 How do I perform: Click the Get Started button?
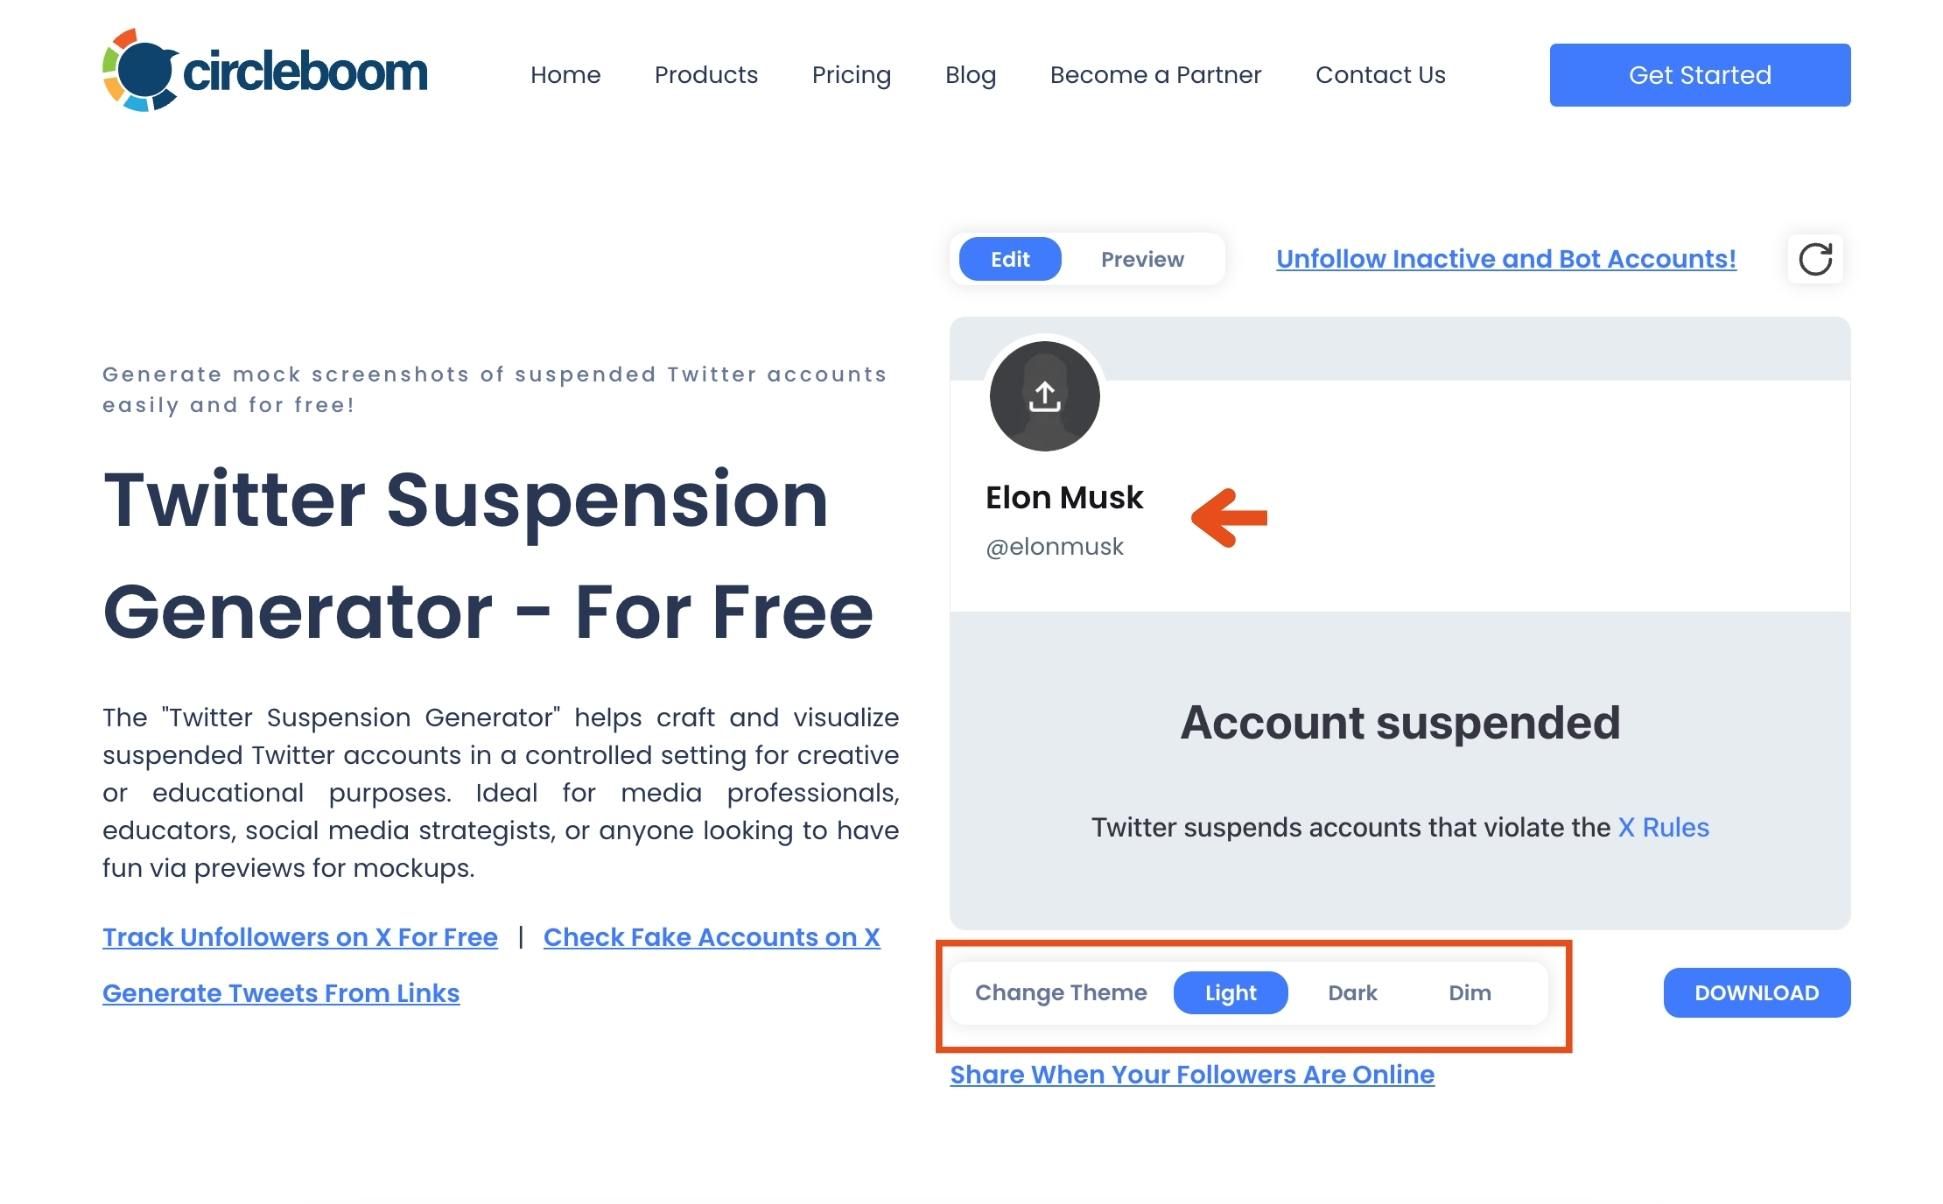pyautogui.click(x=1700, y=75)
